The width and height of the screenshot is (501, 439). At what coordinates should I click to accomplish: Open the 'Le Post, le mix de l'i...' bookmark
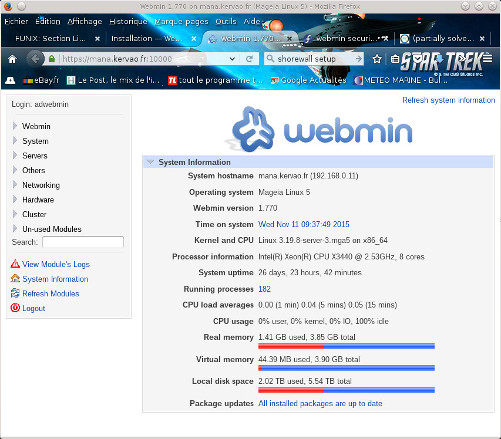click(x=113, y=80)
